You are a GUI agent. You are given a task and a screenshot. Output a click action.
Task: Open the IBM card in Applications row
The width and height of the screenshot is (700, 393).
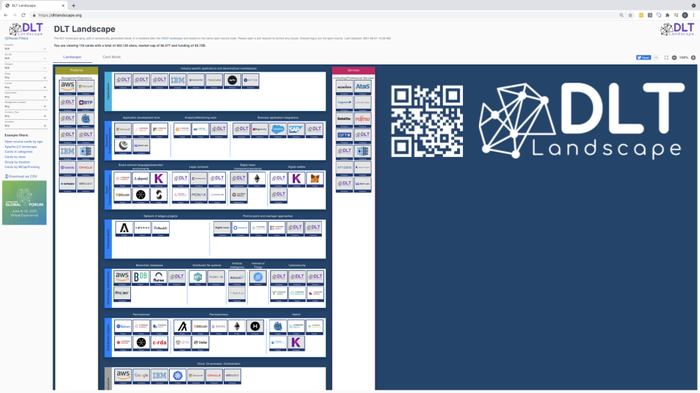(178, 81)
